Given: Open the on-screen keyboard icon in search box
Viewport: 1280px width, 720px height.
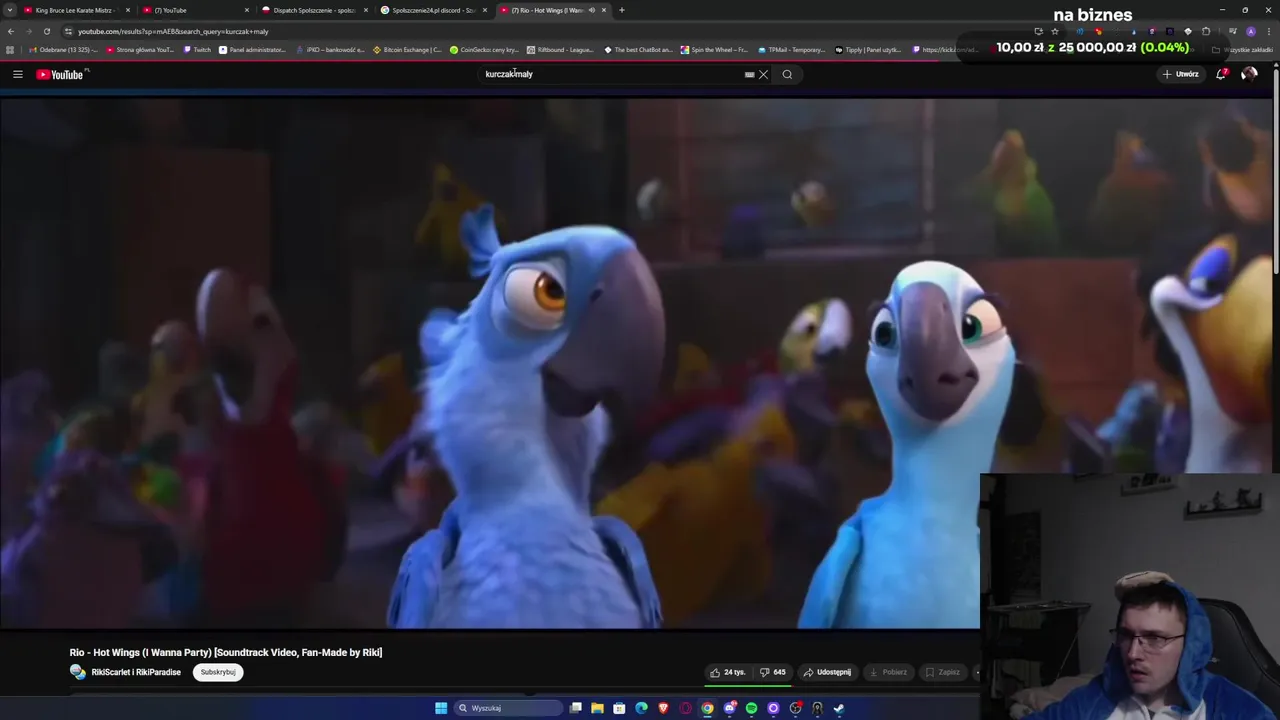Looking at the screenshot, I should point(749,74).
